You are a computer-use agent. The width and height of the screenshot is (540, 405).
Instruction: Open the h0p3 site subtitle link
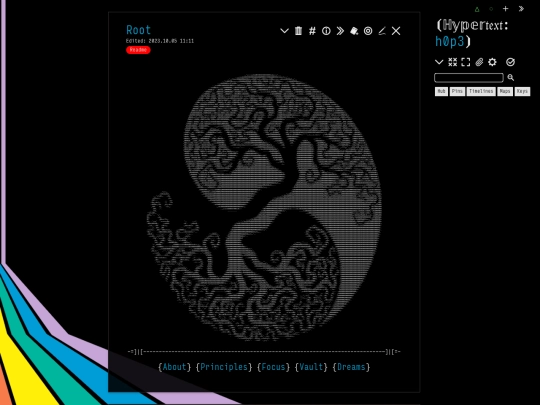point(449,42)
